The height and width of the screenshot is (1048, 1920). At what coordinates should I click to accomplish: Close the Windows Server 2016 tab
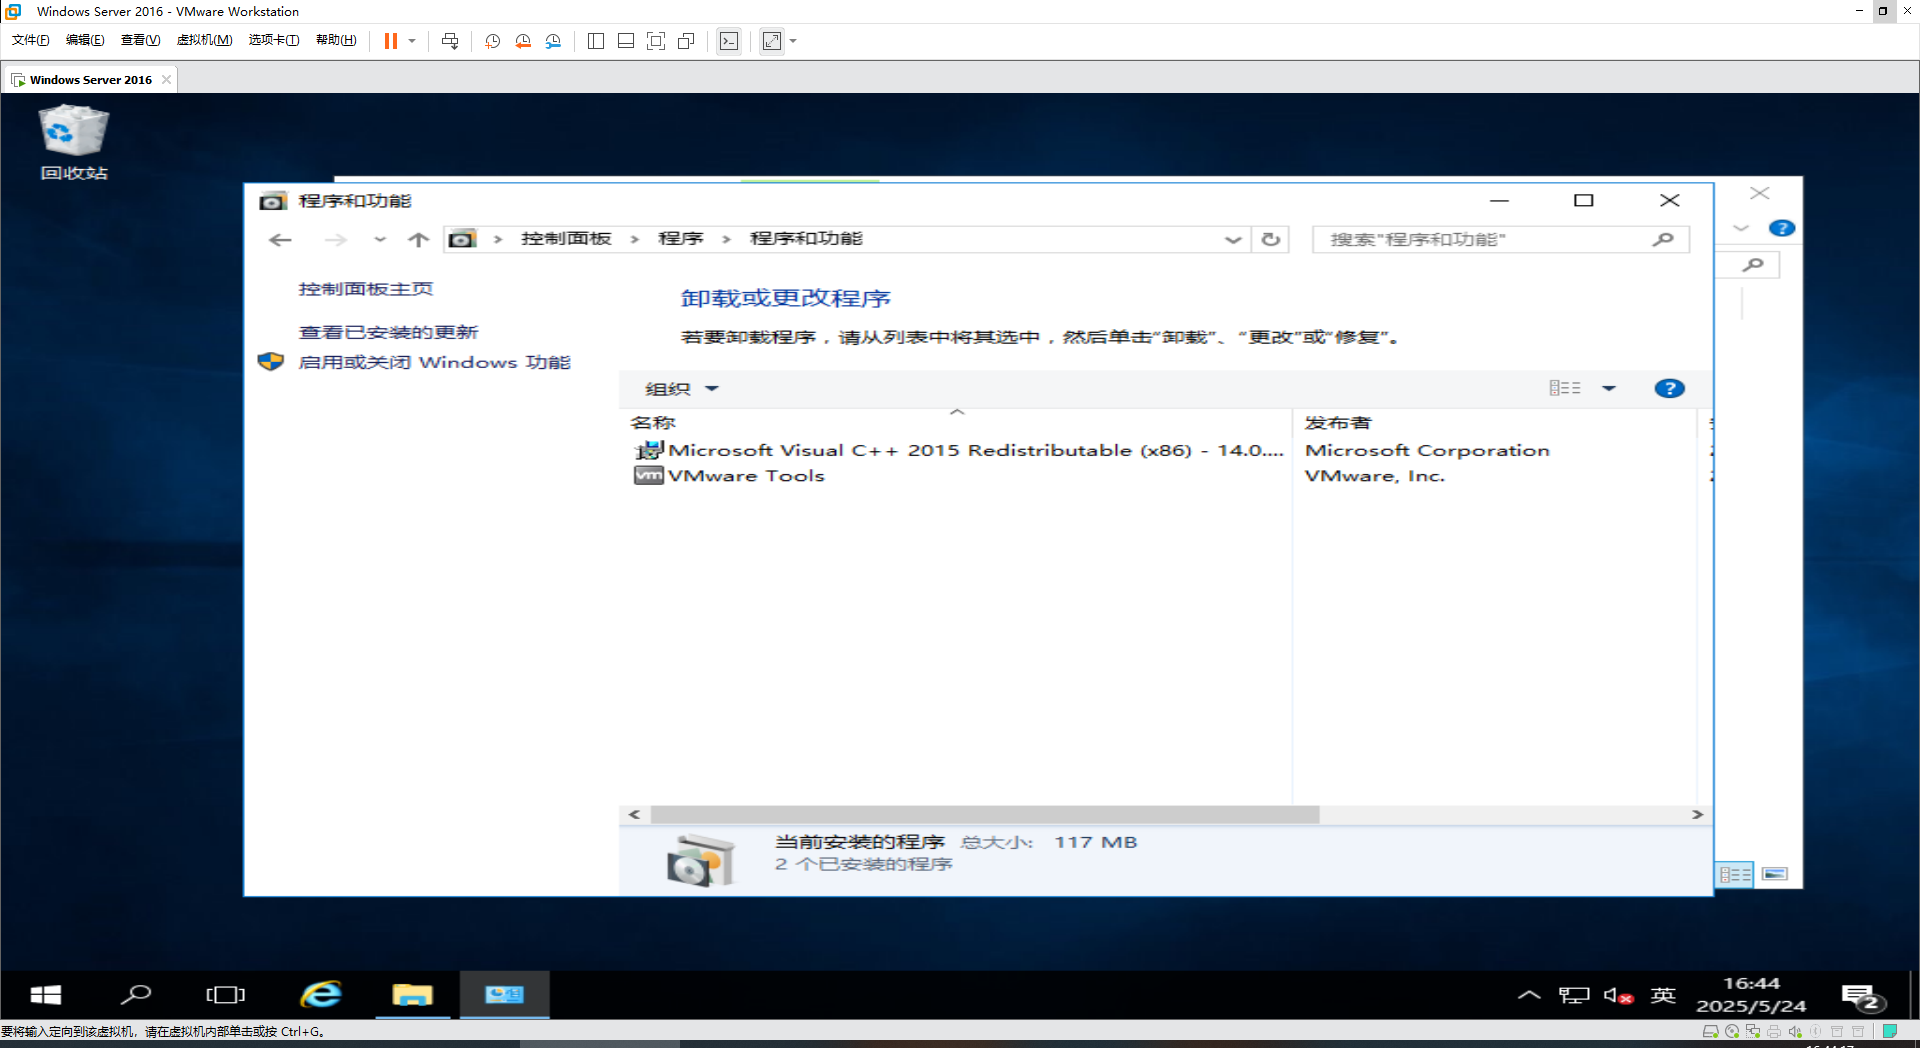tap(166, 79)
